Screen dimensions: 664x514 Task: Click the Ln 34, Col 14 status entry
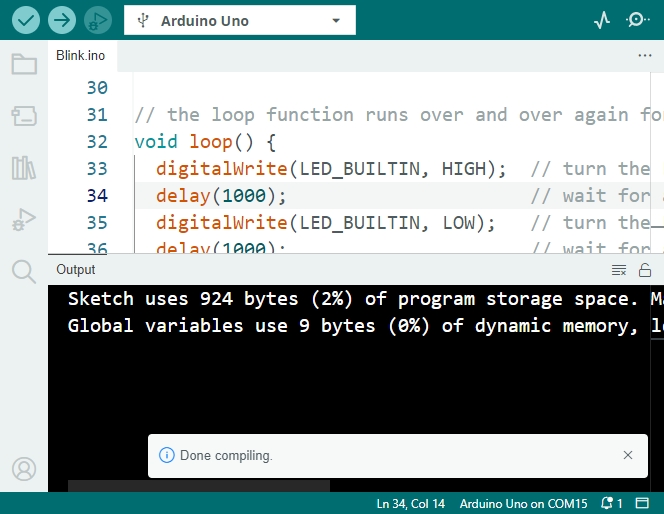point(410,503)
